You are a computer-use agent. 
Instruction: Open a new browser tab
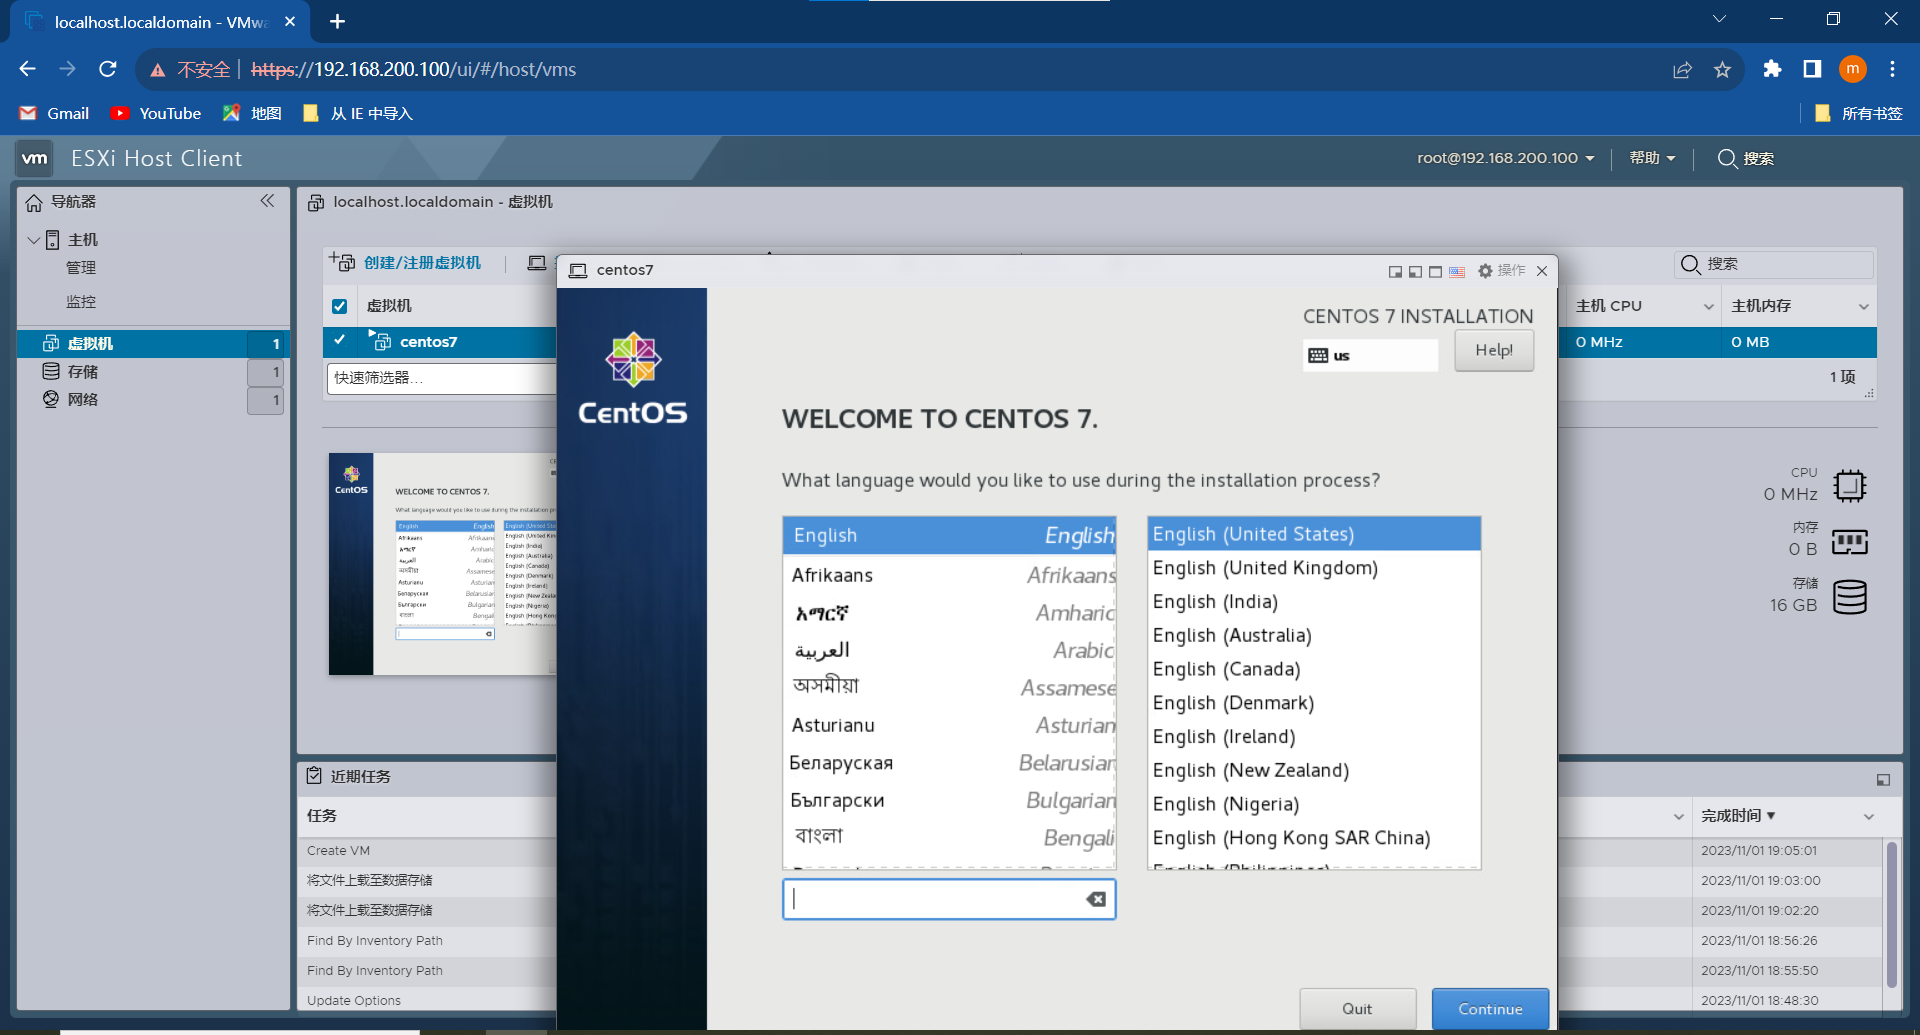pyautogui.click(x=337, y=21)
